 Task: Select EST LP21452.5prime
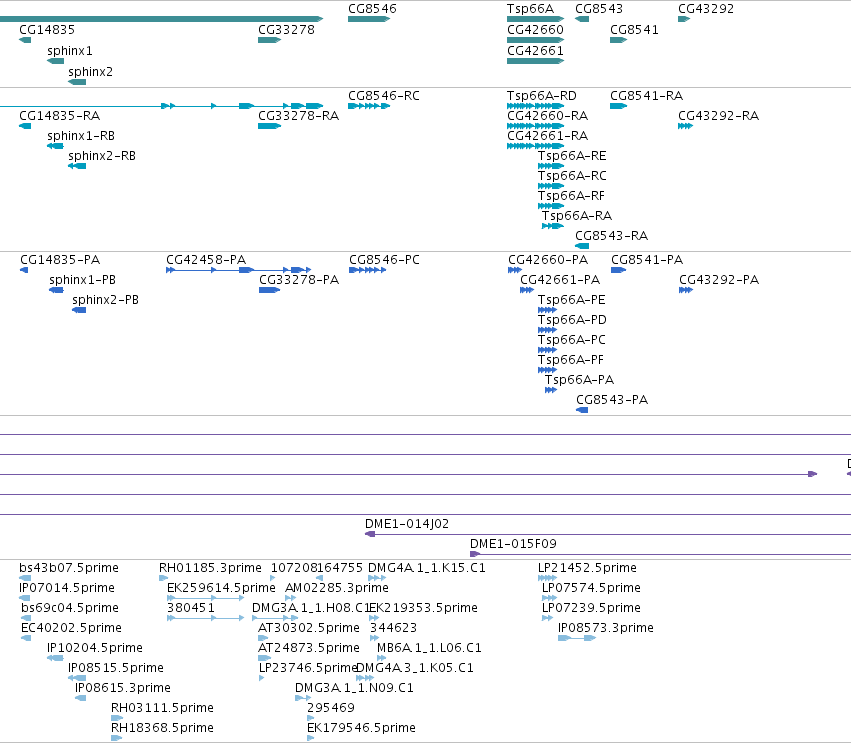pyautogui.click(x=547, y=578)
